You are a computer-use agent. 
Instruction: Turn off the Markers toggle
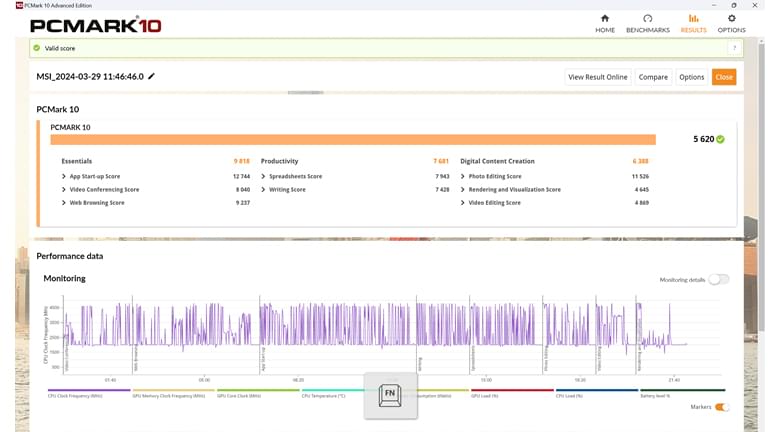coord(722,407)
